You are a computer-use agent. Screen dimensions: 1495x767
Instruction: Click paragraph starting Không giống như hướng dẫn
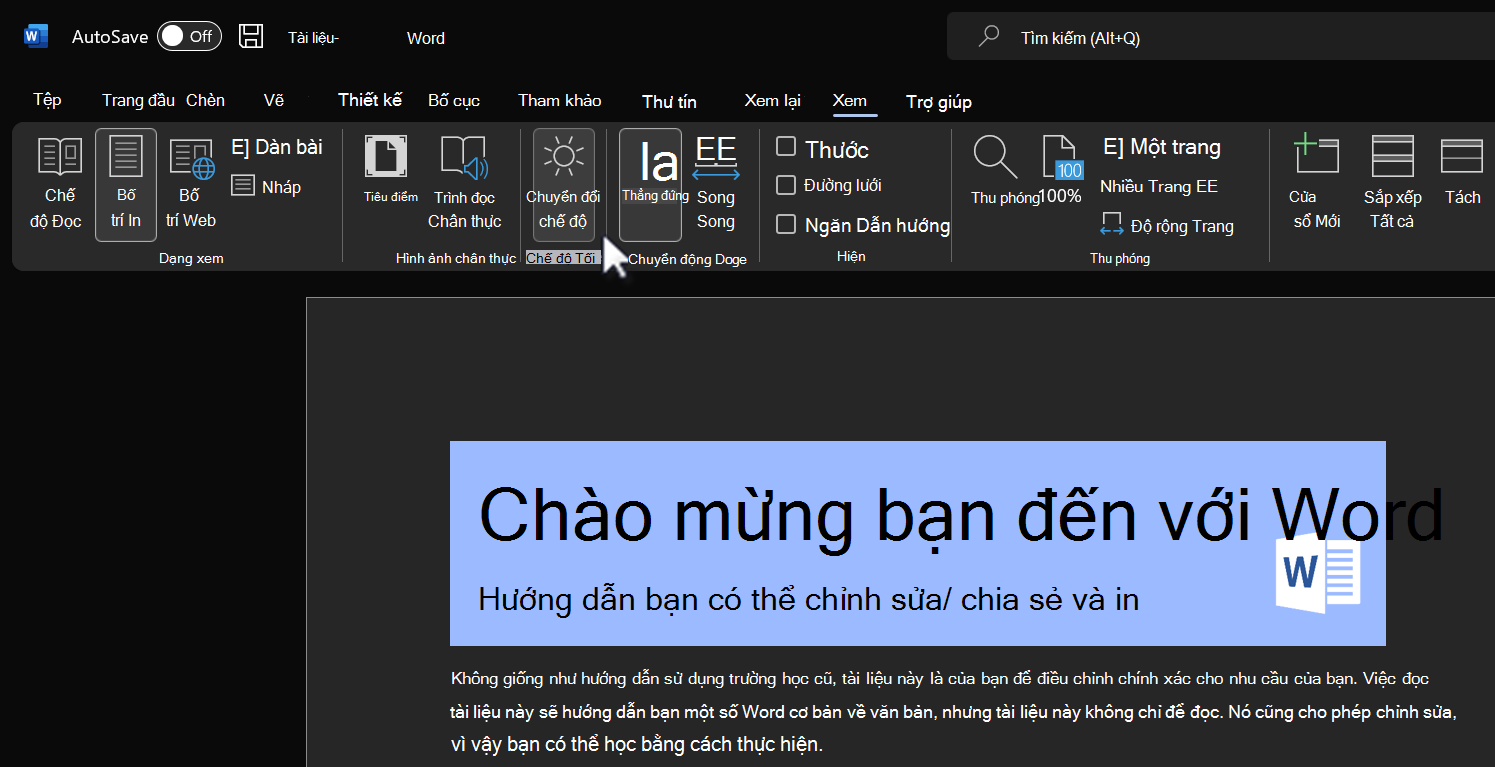click(953, 711)
